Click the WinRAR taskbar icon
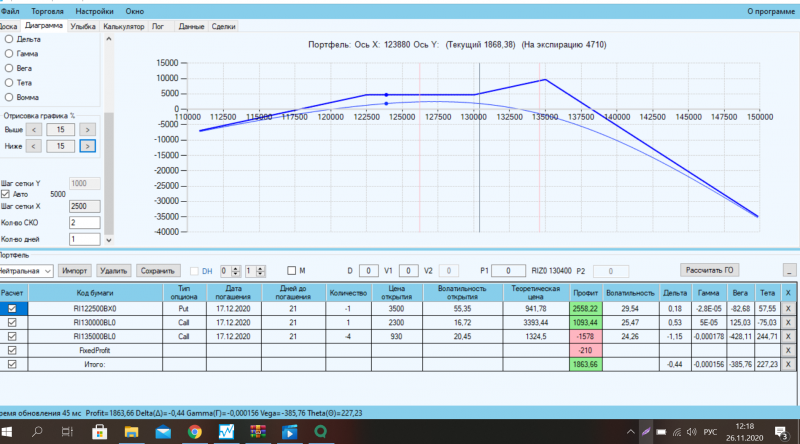The image size is (800, 444). tap(258, 432)
